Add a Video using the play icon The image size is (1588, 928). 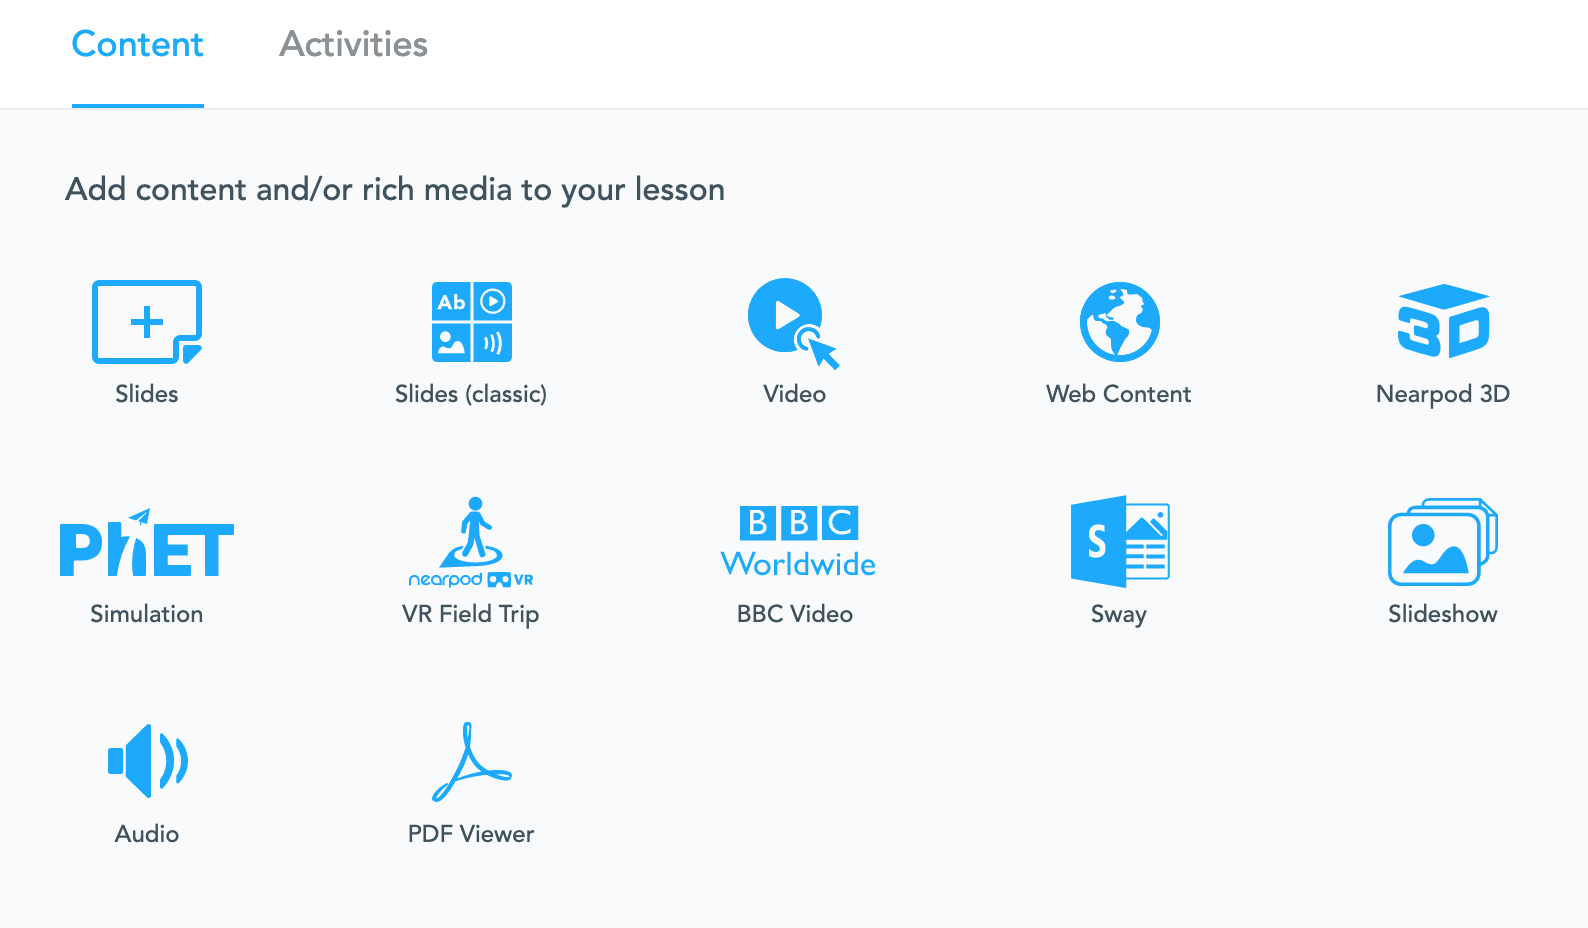point(794,323)
